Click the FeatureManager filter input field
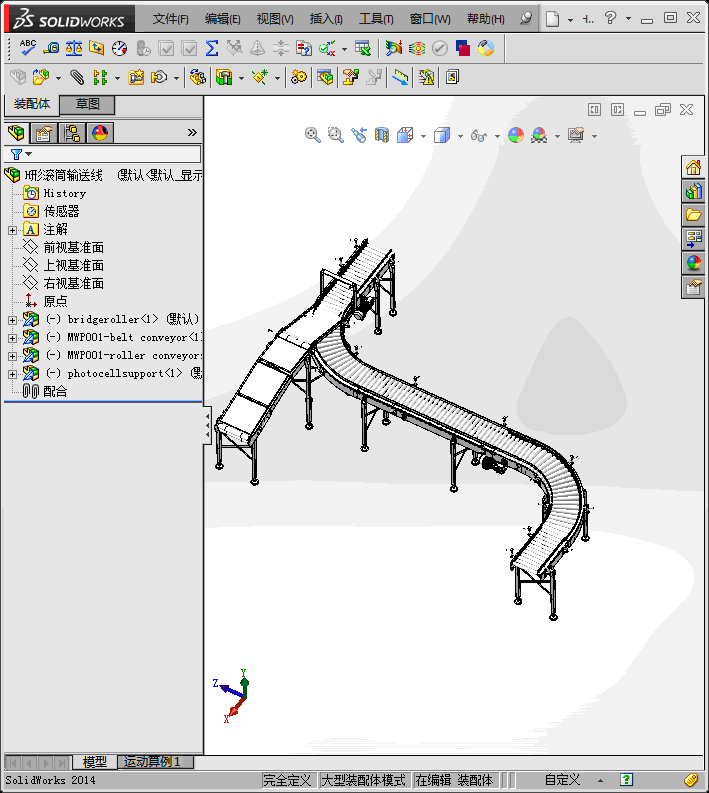The image size is (709, 793). click(103, 154)
